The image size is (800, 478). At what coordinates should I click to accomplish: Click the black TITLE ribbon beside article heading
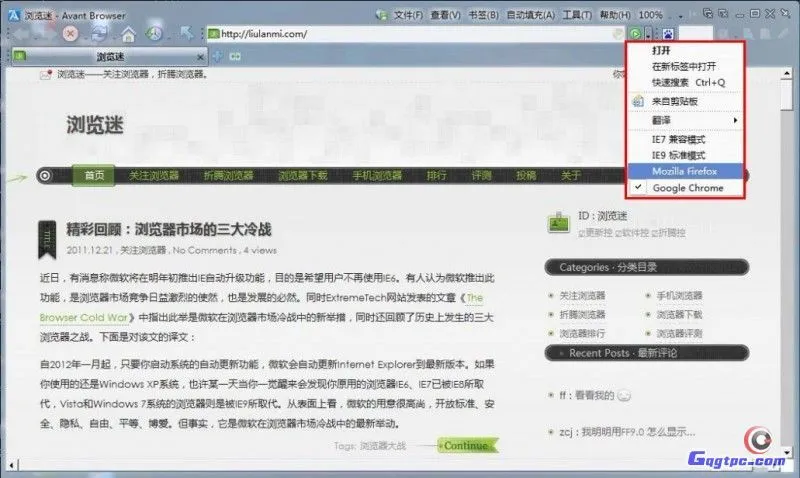(47, 239)
